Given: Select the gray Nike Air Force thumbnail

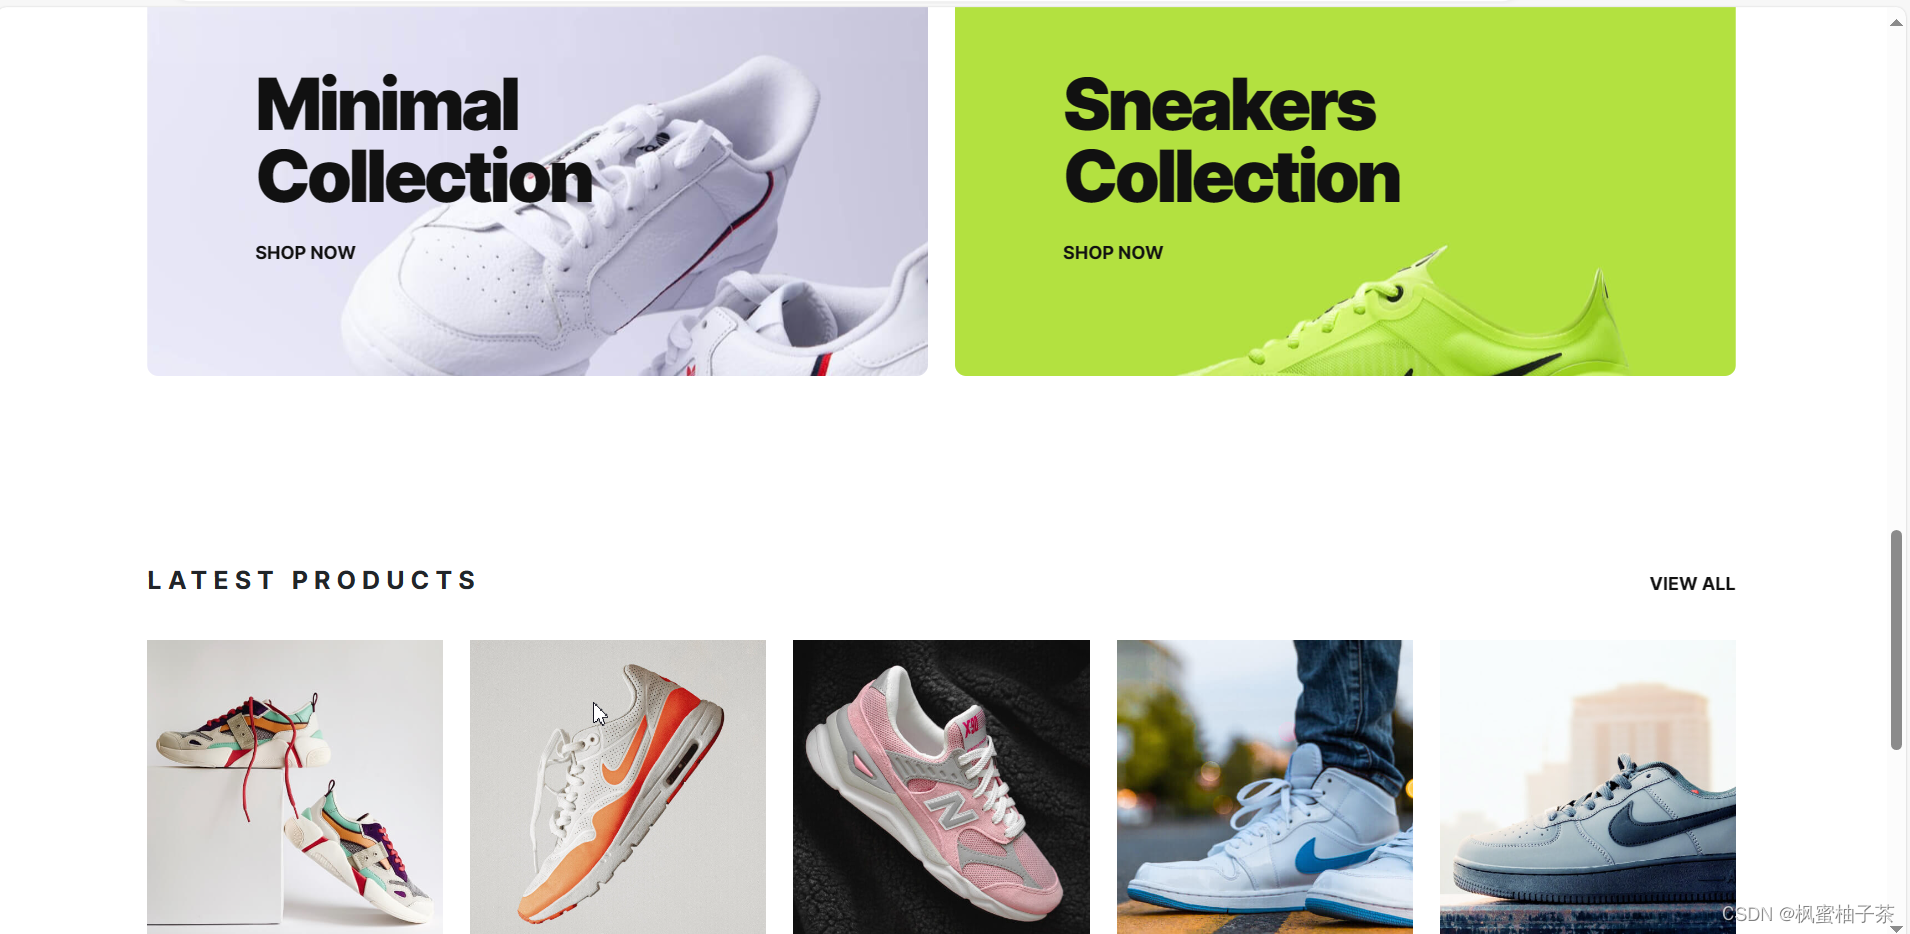Looking at the screenshot, I should click(x=1588, y=787).
